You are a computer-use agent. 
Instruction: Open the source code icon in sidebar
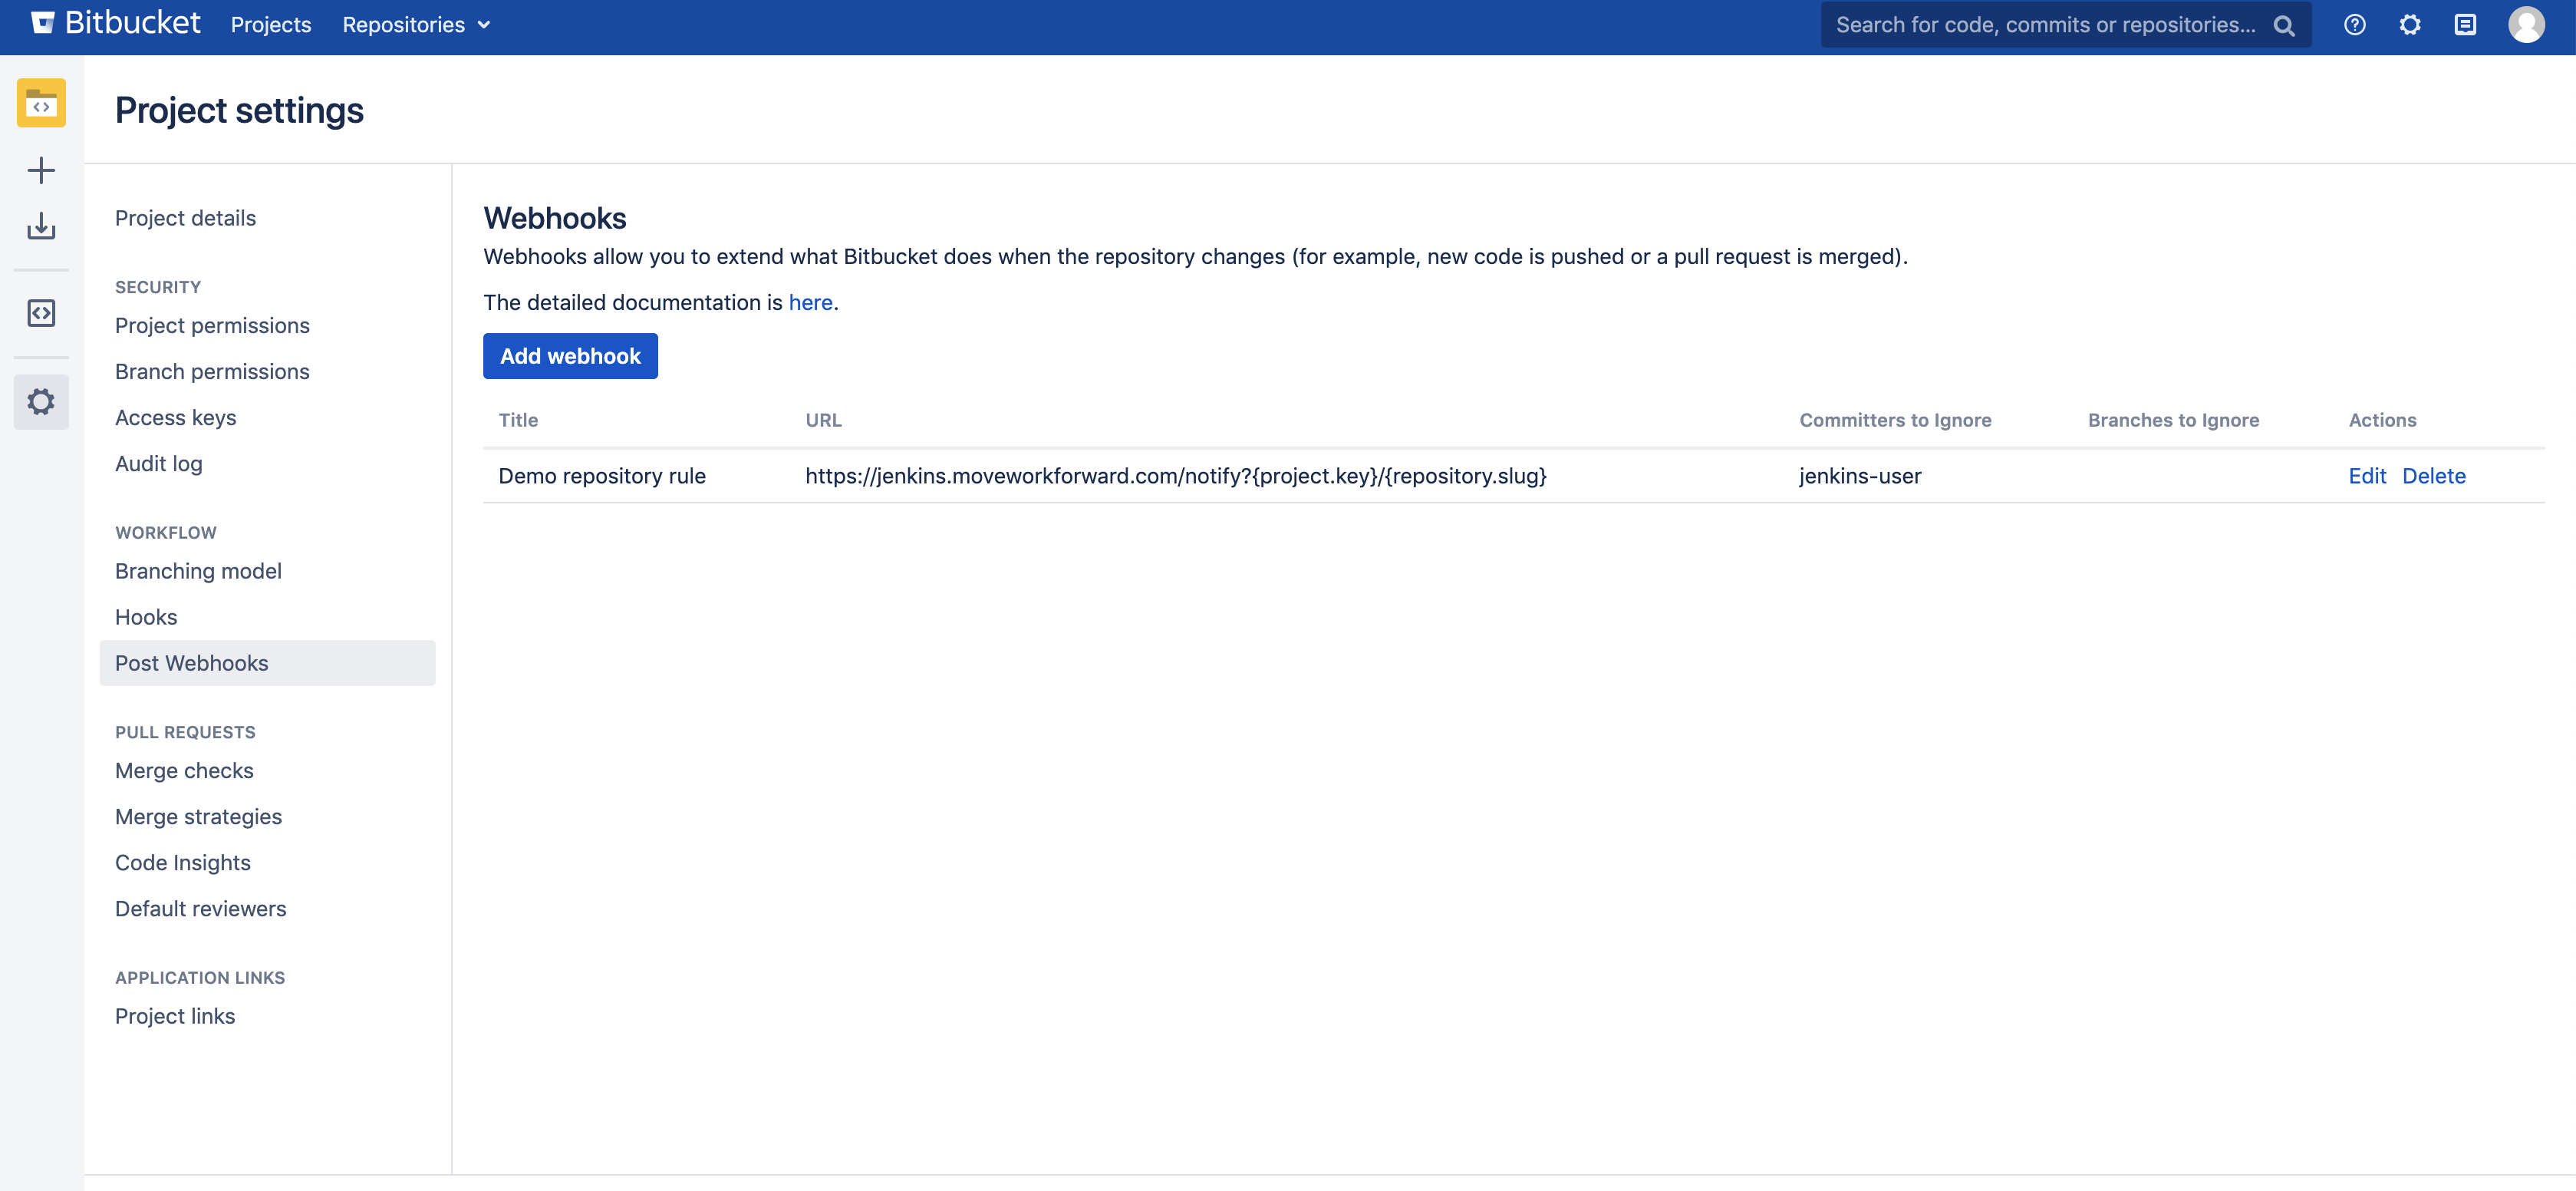pyautogui.click(x=41, y=313)
